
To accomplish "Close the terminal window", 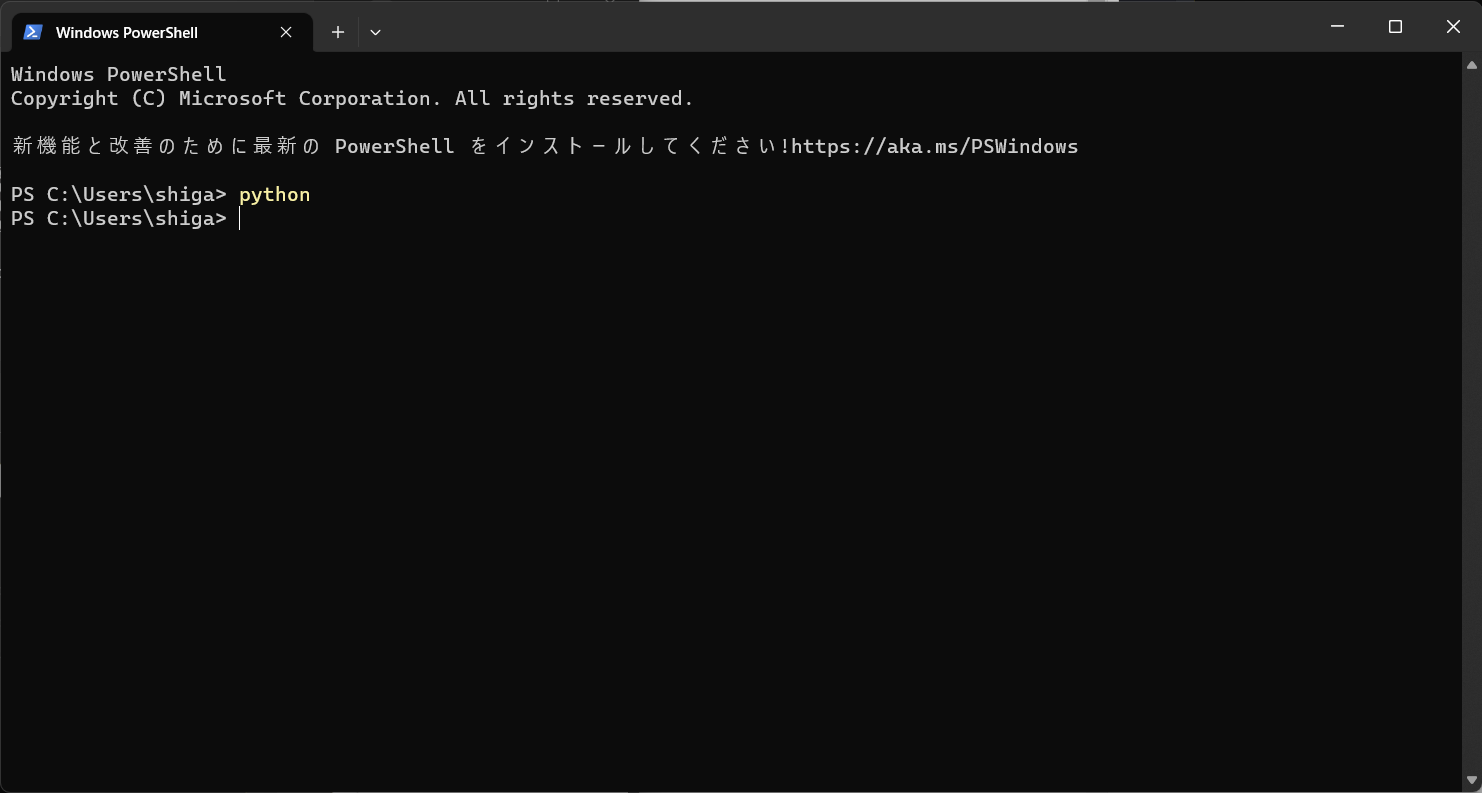I will (1453, 26).
